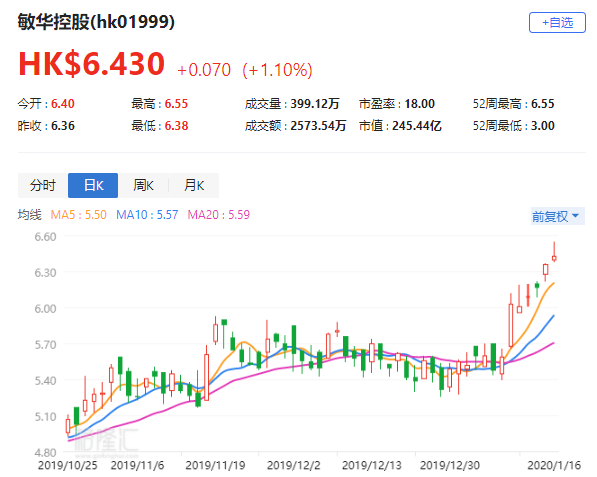Click the 6.60 price axis label
This screenshot has height=477, width=597.
click(x=45, y=237)
